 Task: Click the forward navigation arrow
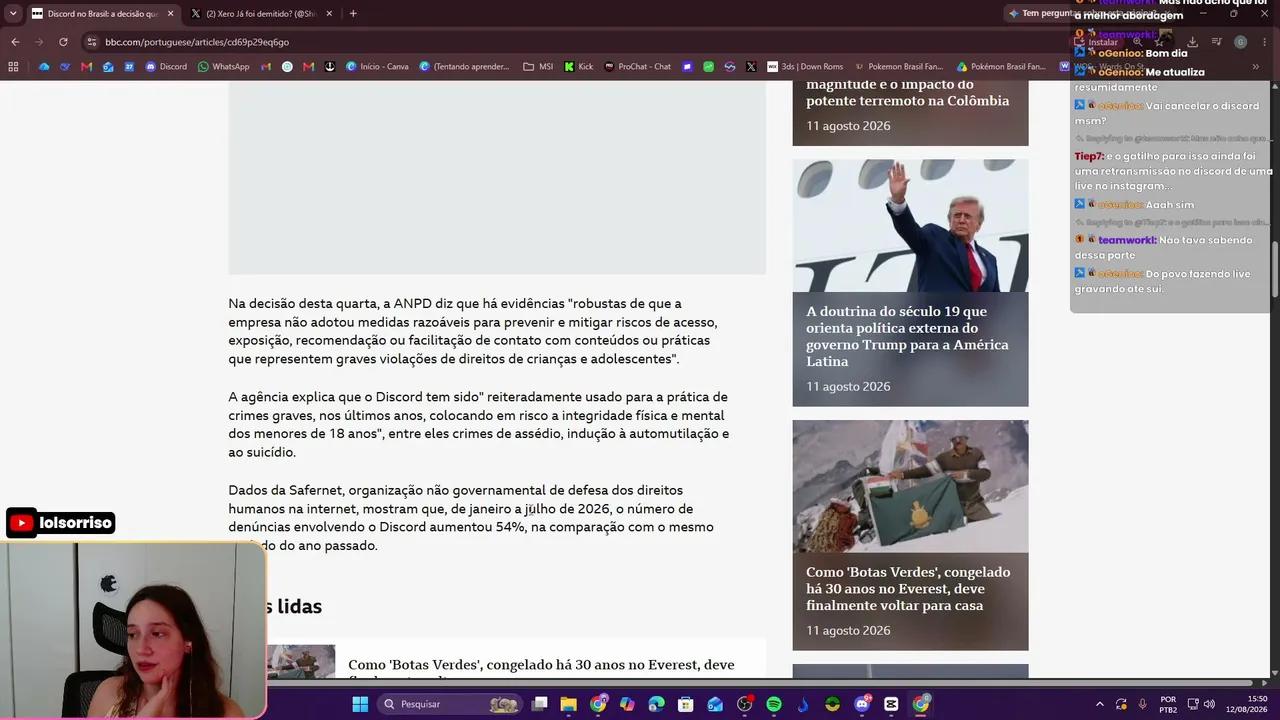[39, 42]
